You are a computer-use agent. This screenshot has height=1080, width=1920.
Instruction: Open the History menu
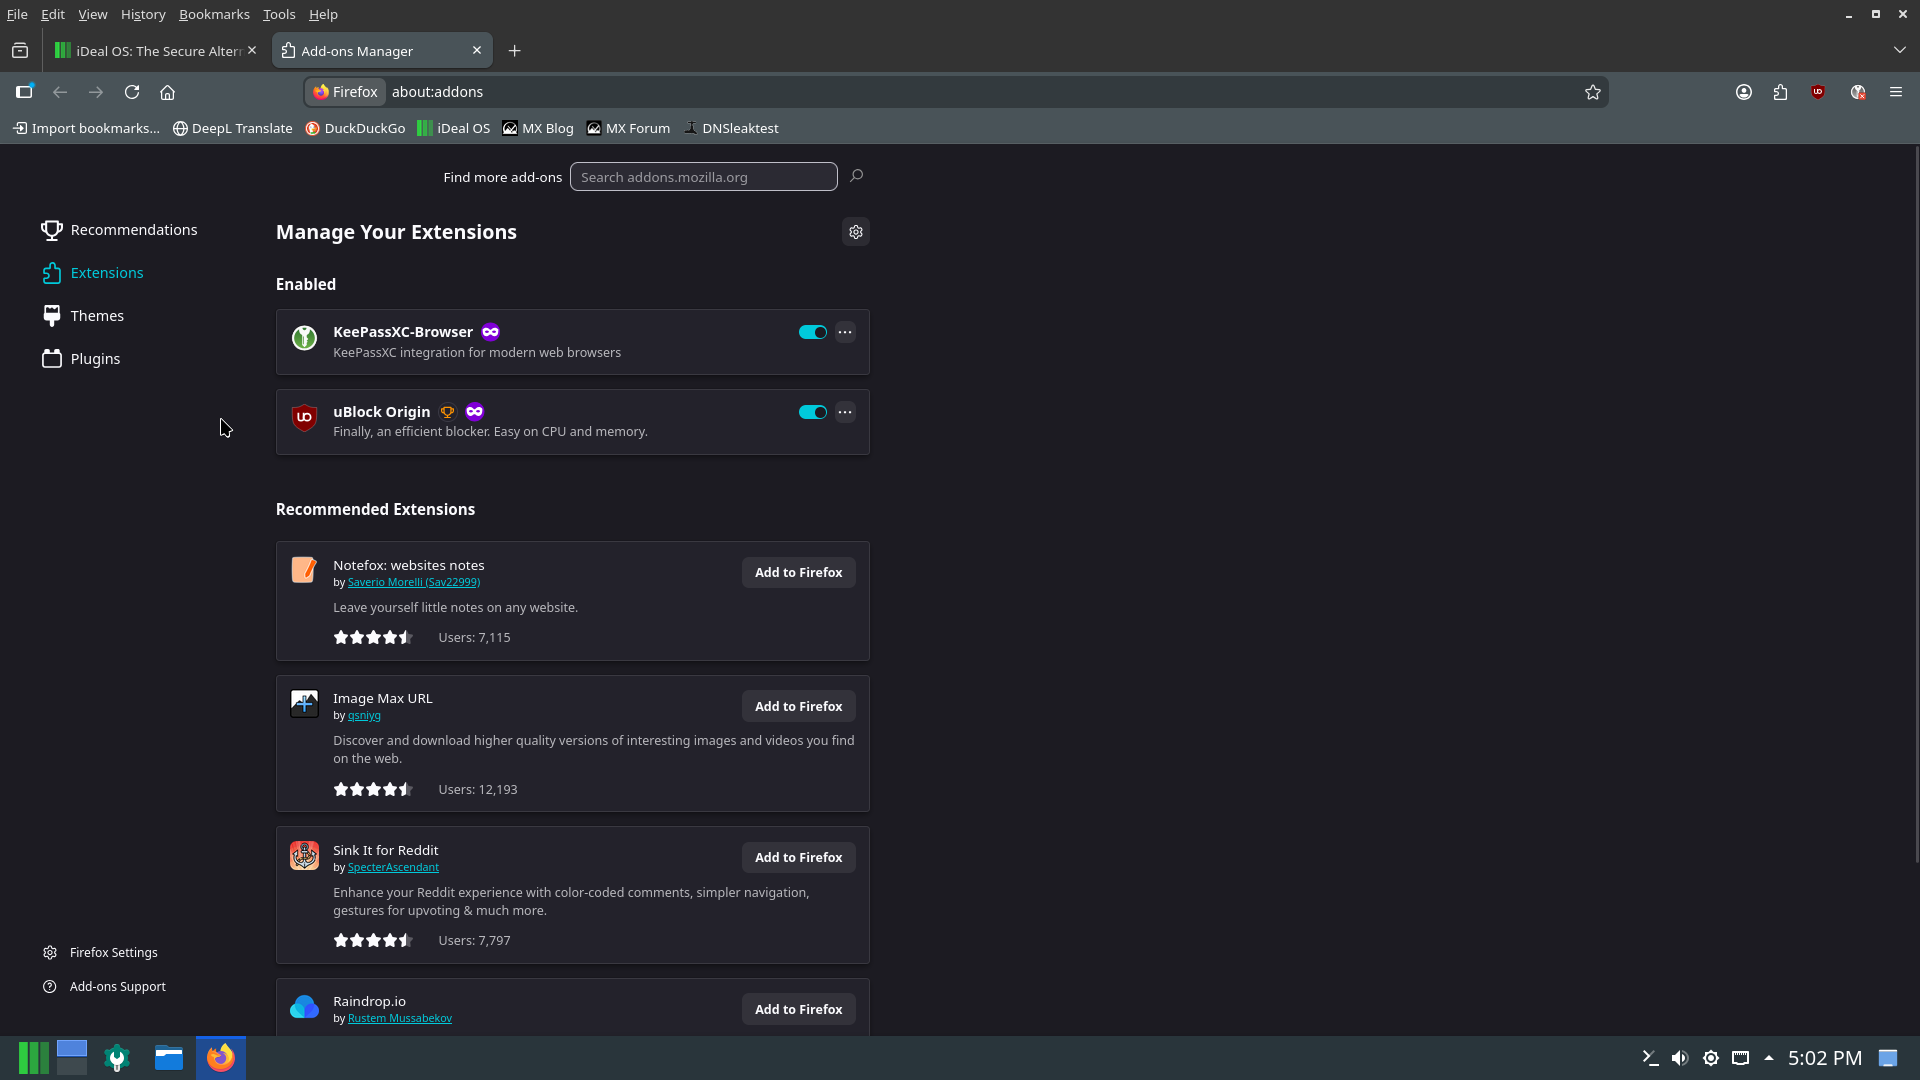[x=143, y=14]
